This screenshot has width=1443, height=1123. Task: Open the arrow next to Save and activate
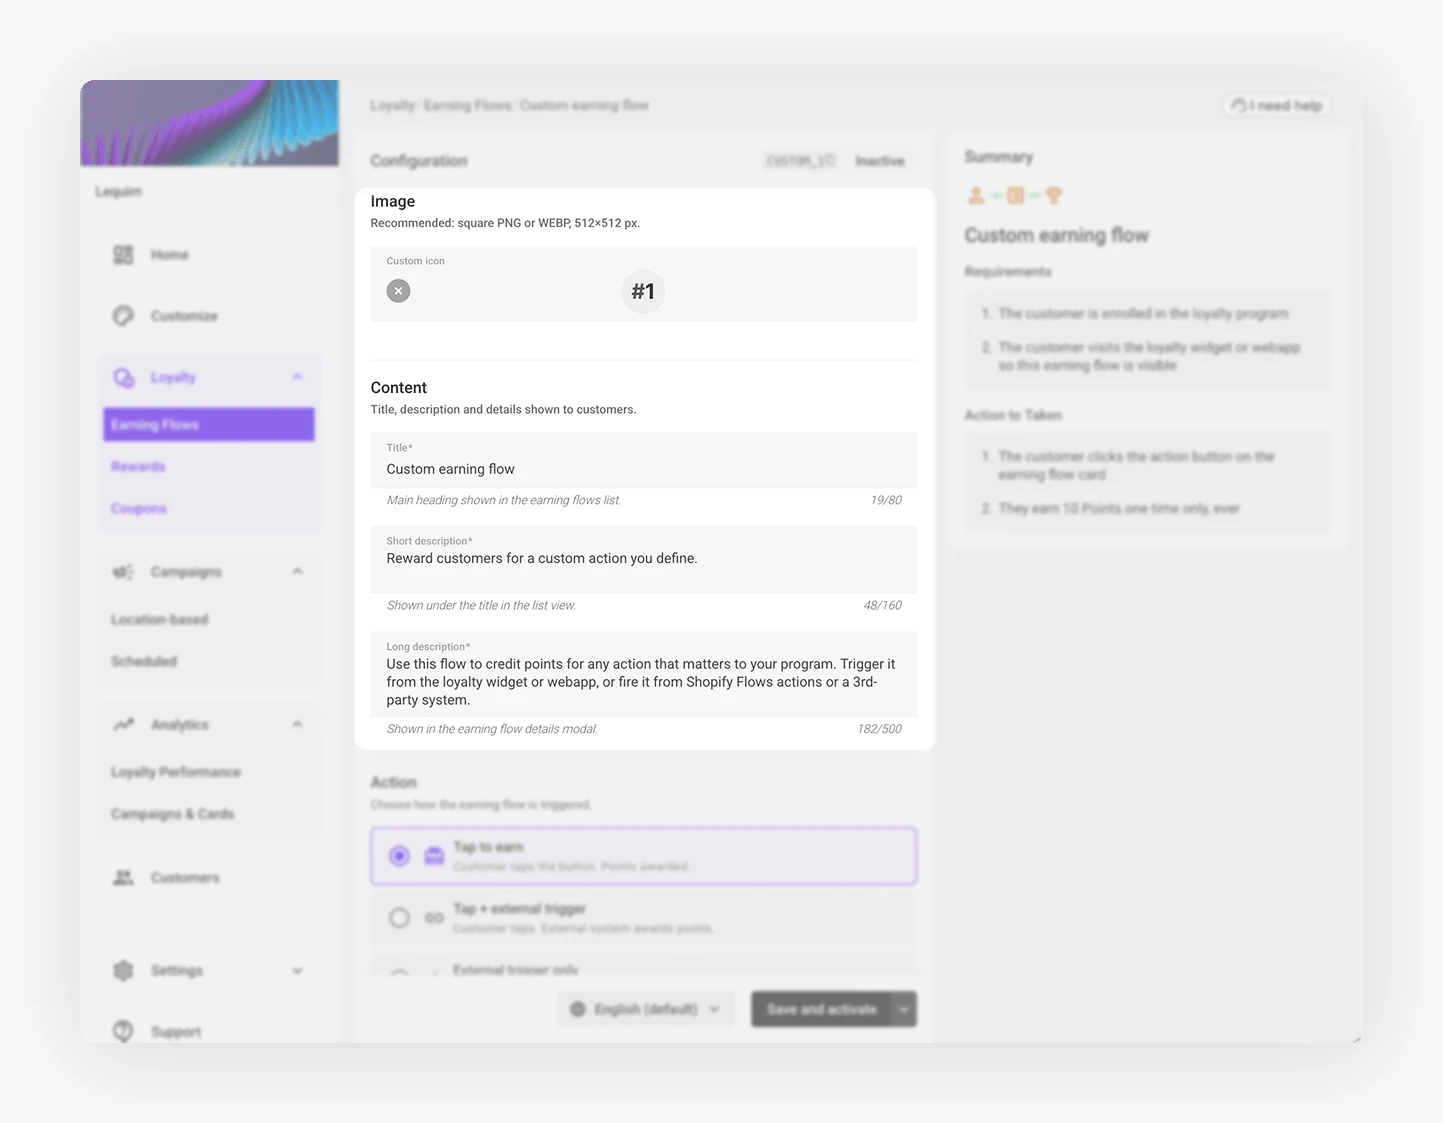[904, 1009]
